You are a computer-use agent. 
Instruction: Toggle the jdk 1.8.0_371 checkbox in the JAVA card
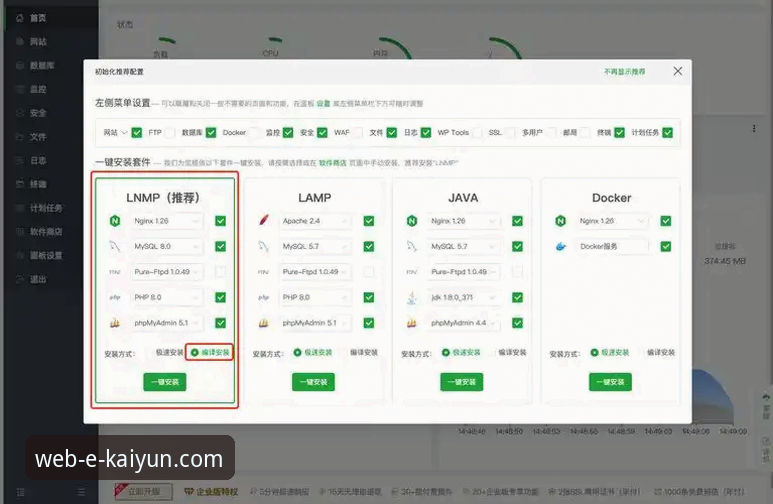tap(517, 297)
